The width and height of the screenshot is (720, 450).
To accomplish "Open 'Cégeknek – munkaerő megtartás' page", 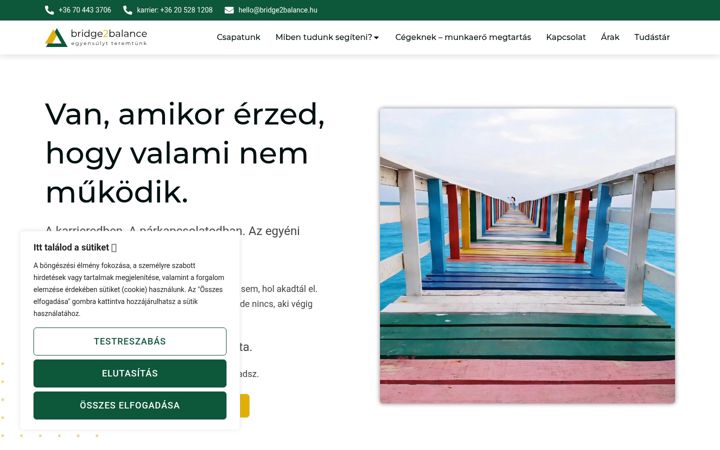I will click(463, 37).
